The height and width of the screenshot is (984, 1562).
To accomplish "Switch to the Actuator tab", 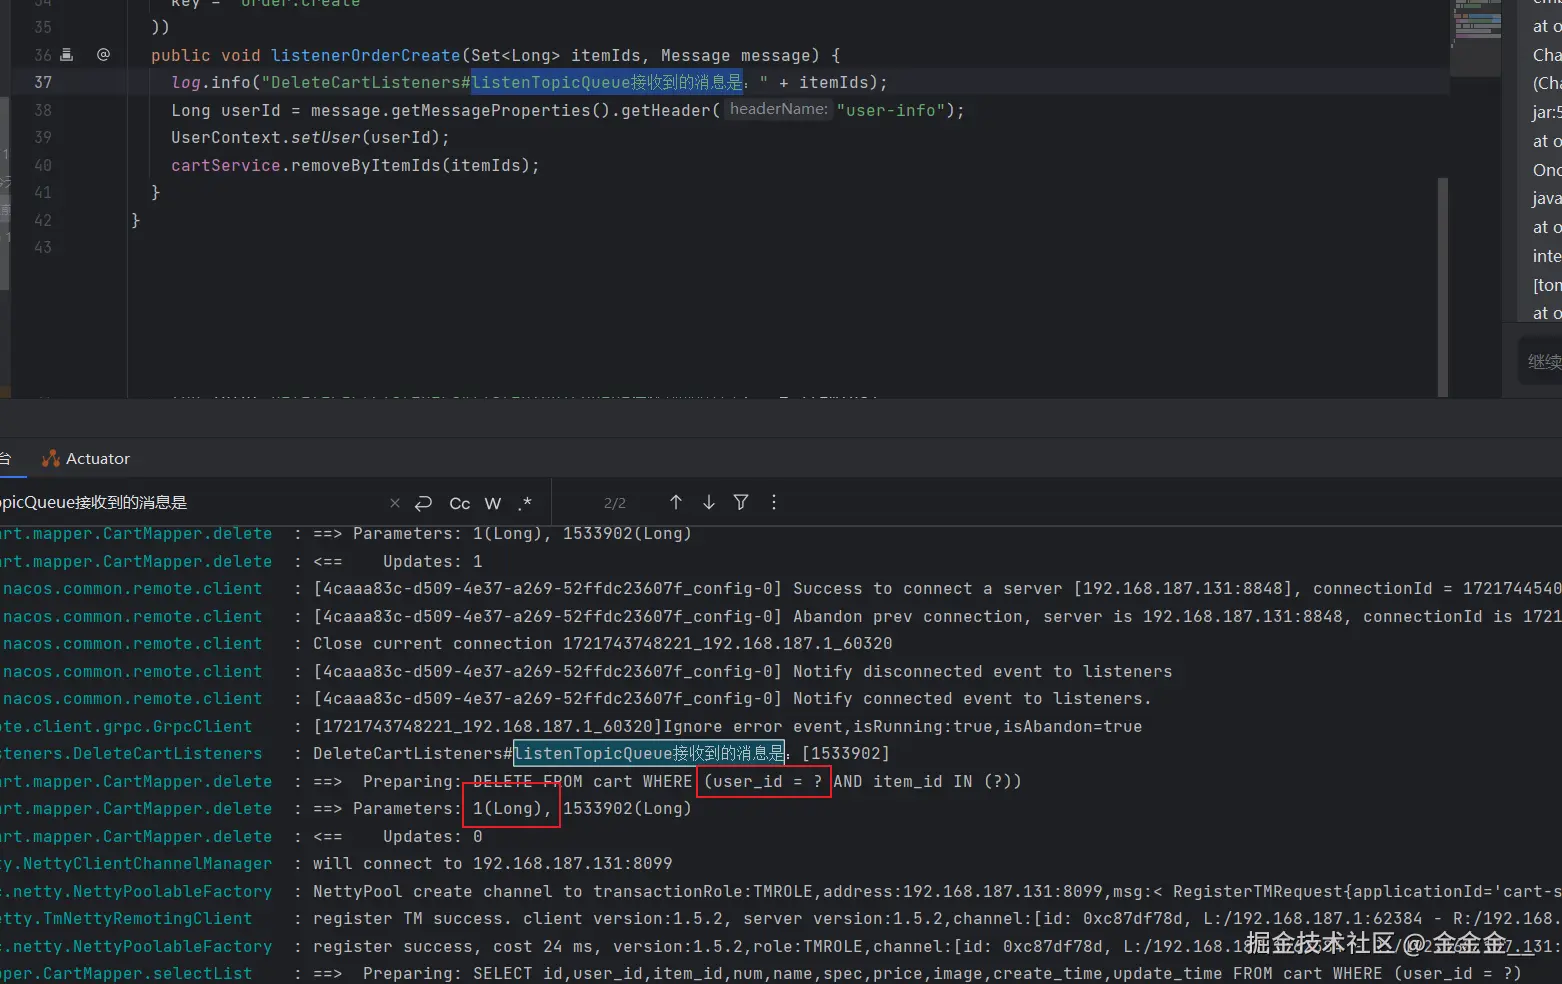I will click(x=86, y=458).
